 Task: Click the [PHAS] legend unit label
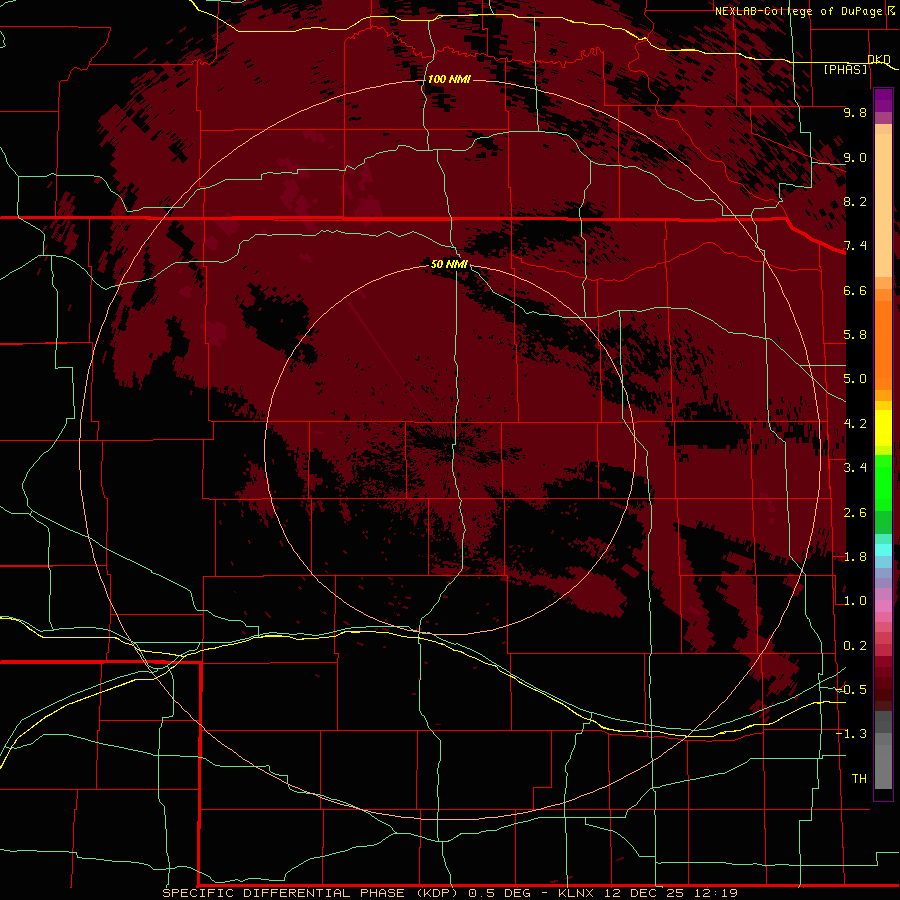(845, 70)
